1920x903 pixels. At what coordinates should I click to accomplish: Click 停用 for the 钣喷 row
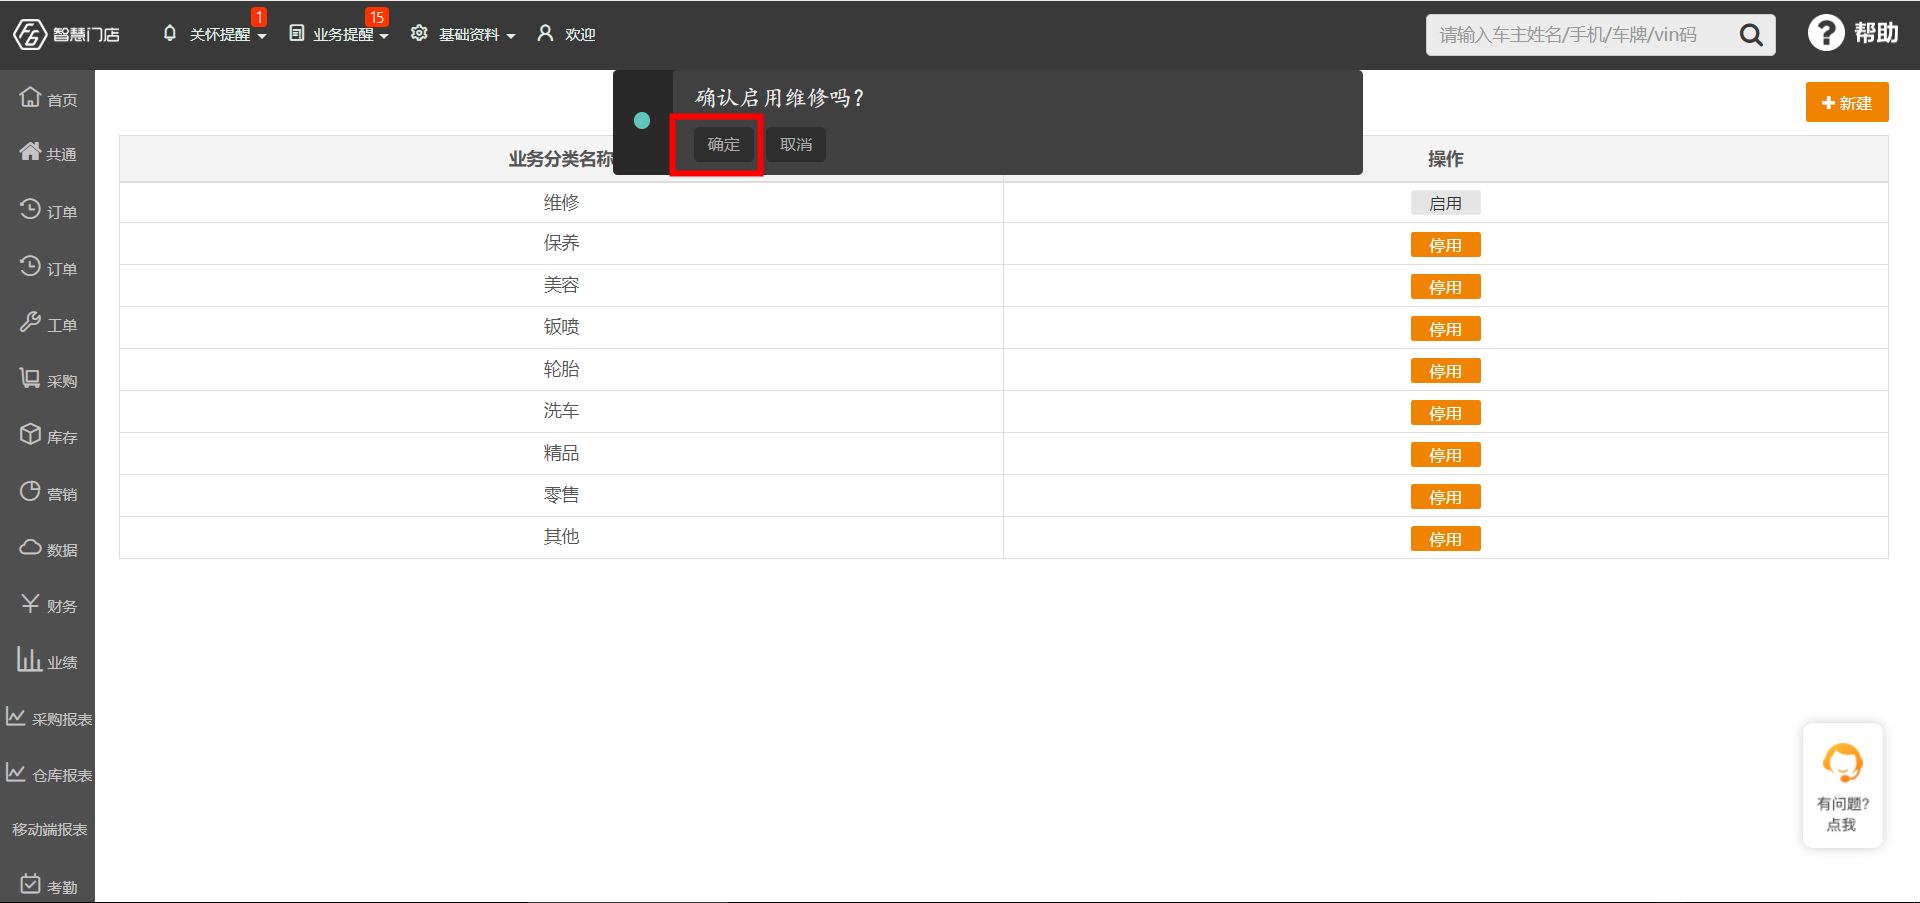[1445, 329]
